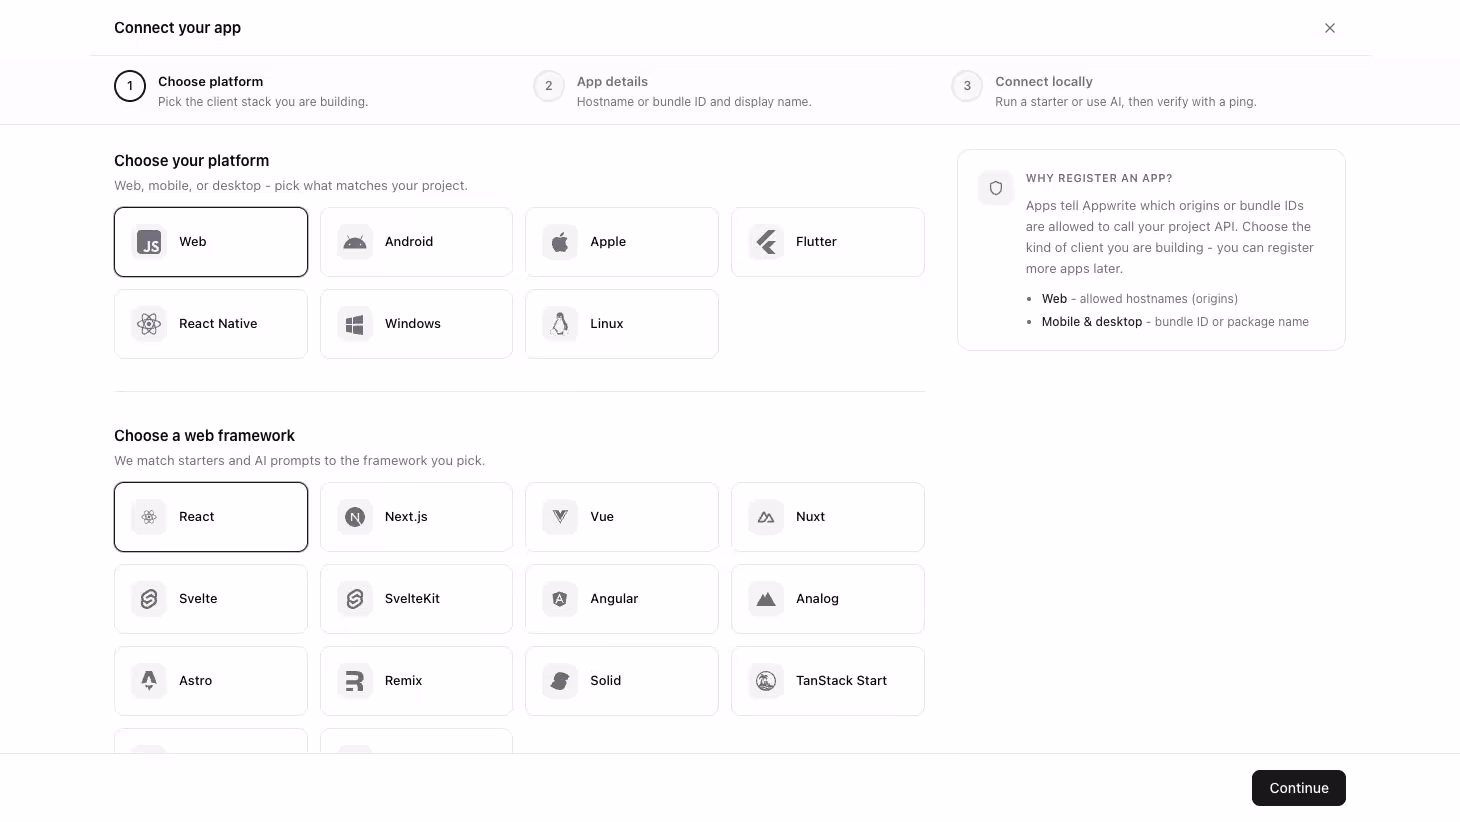
Task: Click the 'Choose your platform' heading
Action: point(192,161)
